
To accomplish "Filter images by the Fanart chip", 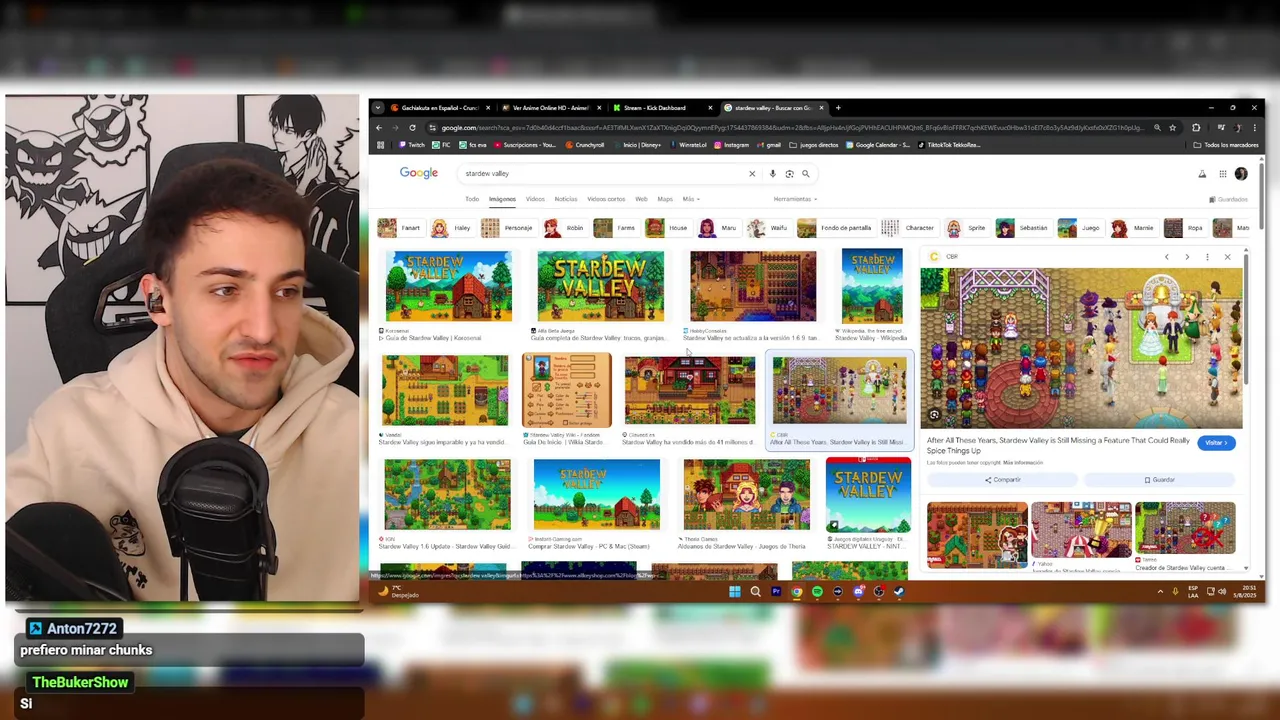I will pos(400,228).
